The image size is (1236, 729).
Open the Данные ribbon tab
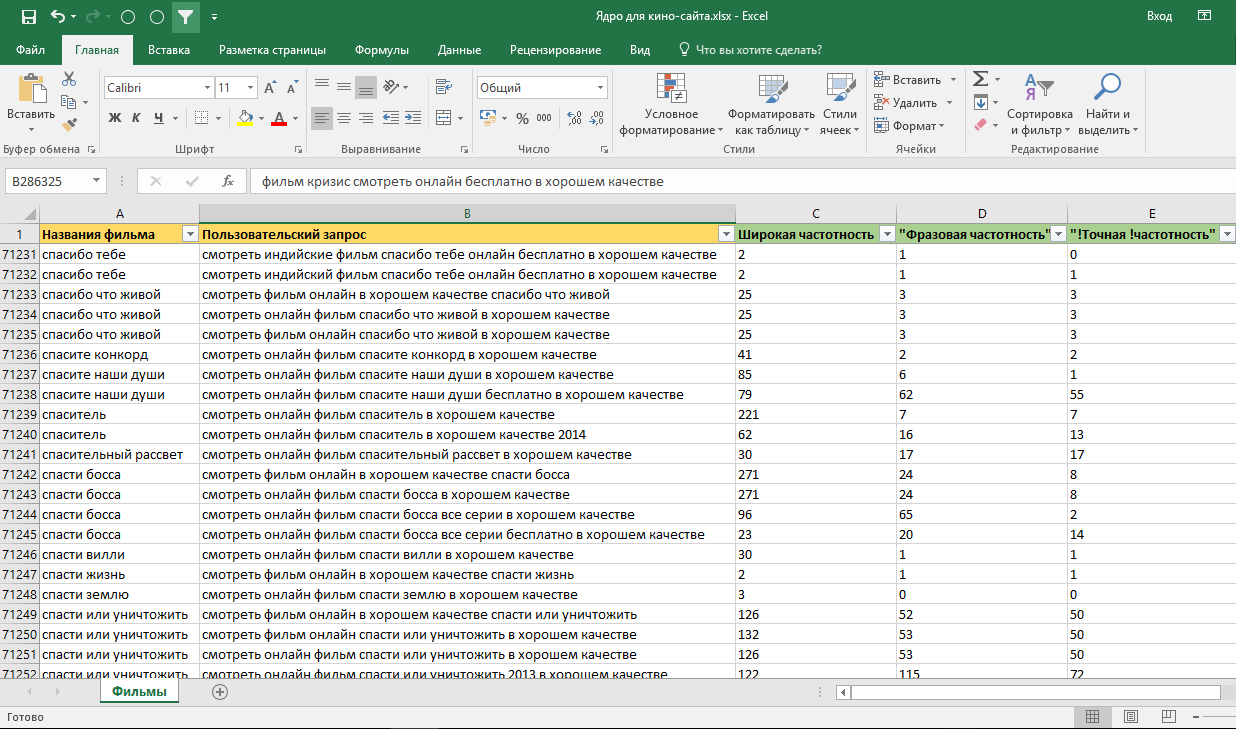click(x=459, y=50)
